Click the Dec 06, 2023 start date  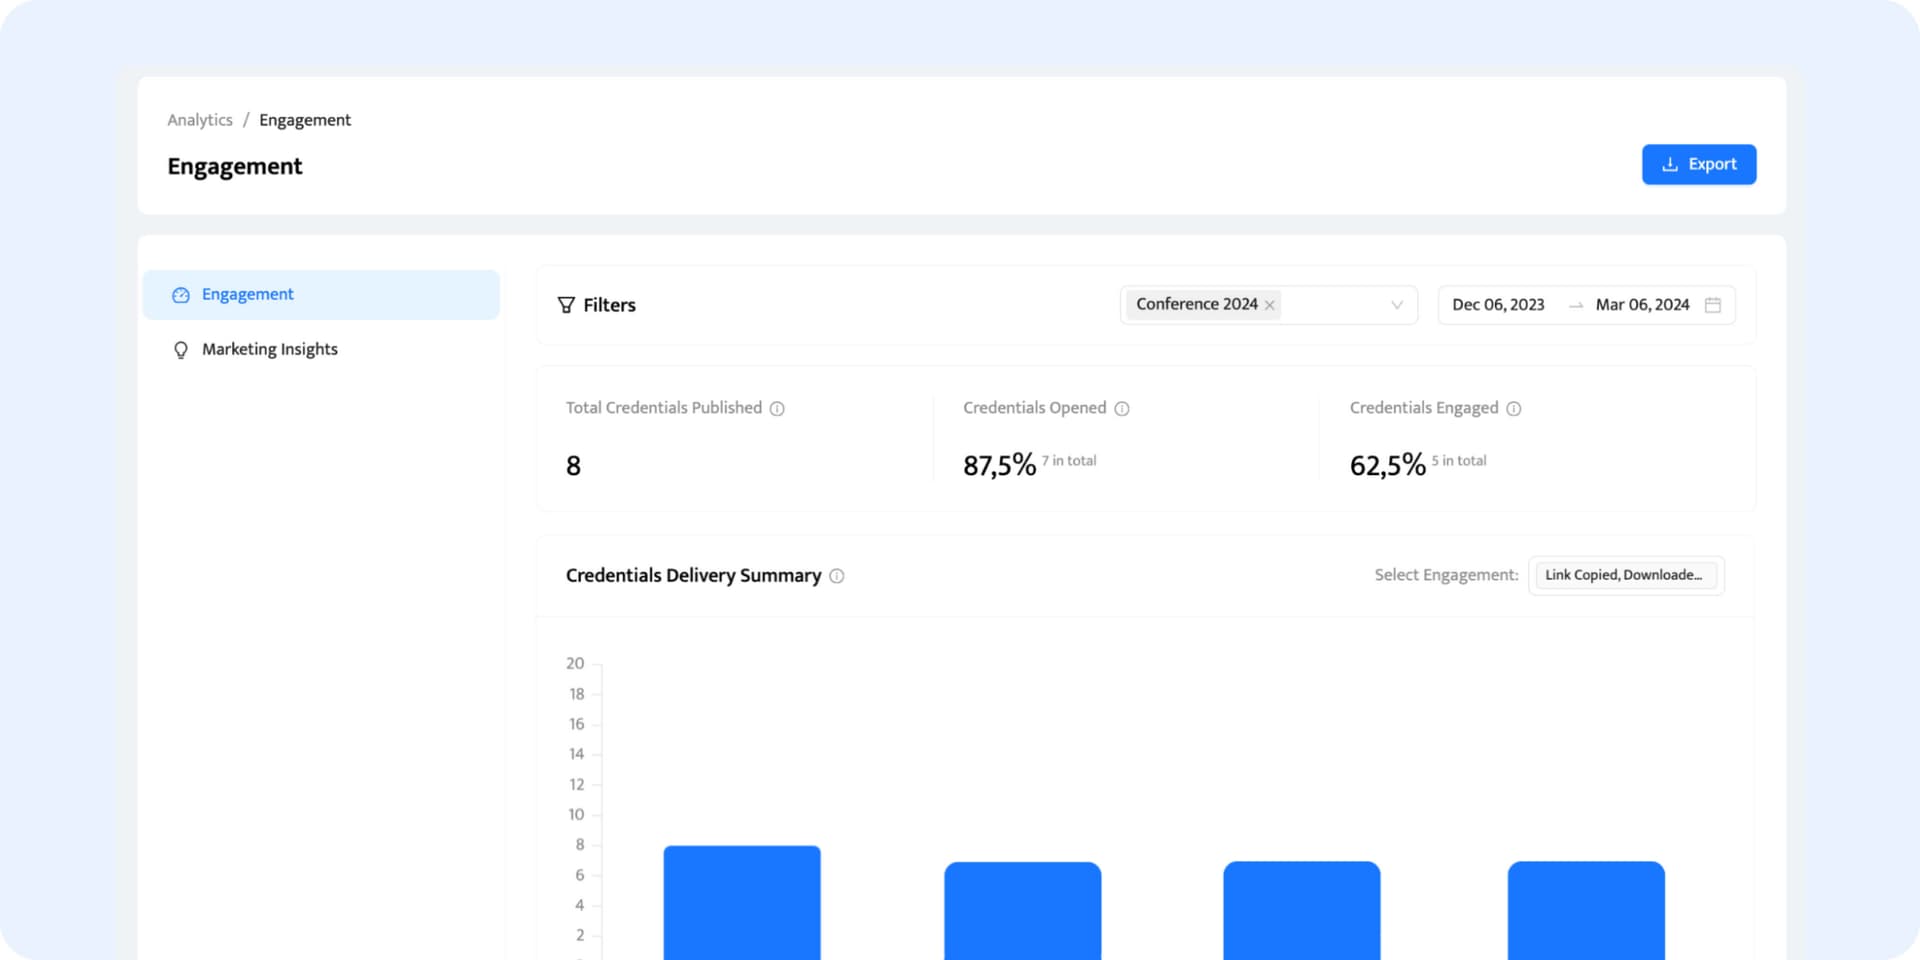[x=1498, y=305]
